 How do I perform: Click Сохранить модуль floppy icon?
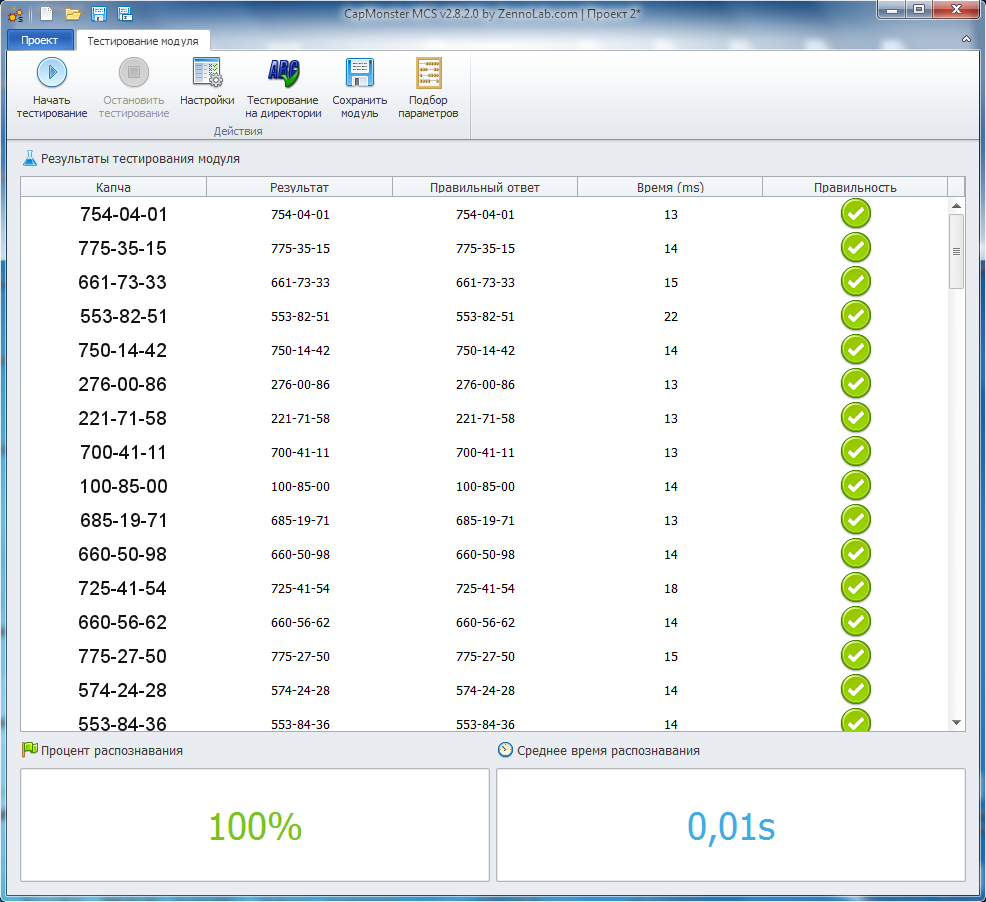pos(359,73)
